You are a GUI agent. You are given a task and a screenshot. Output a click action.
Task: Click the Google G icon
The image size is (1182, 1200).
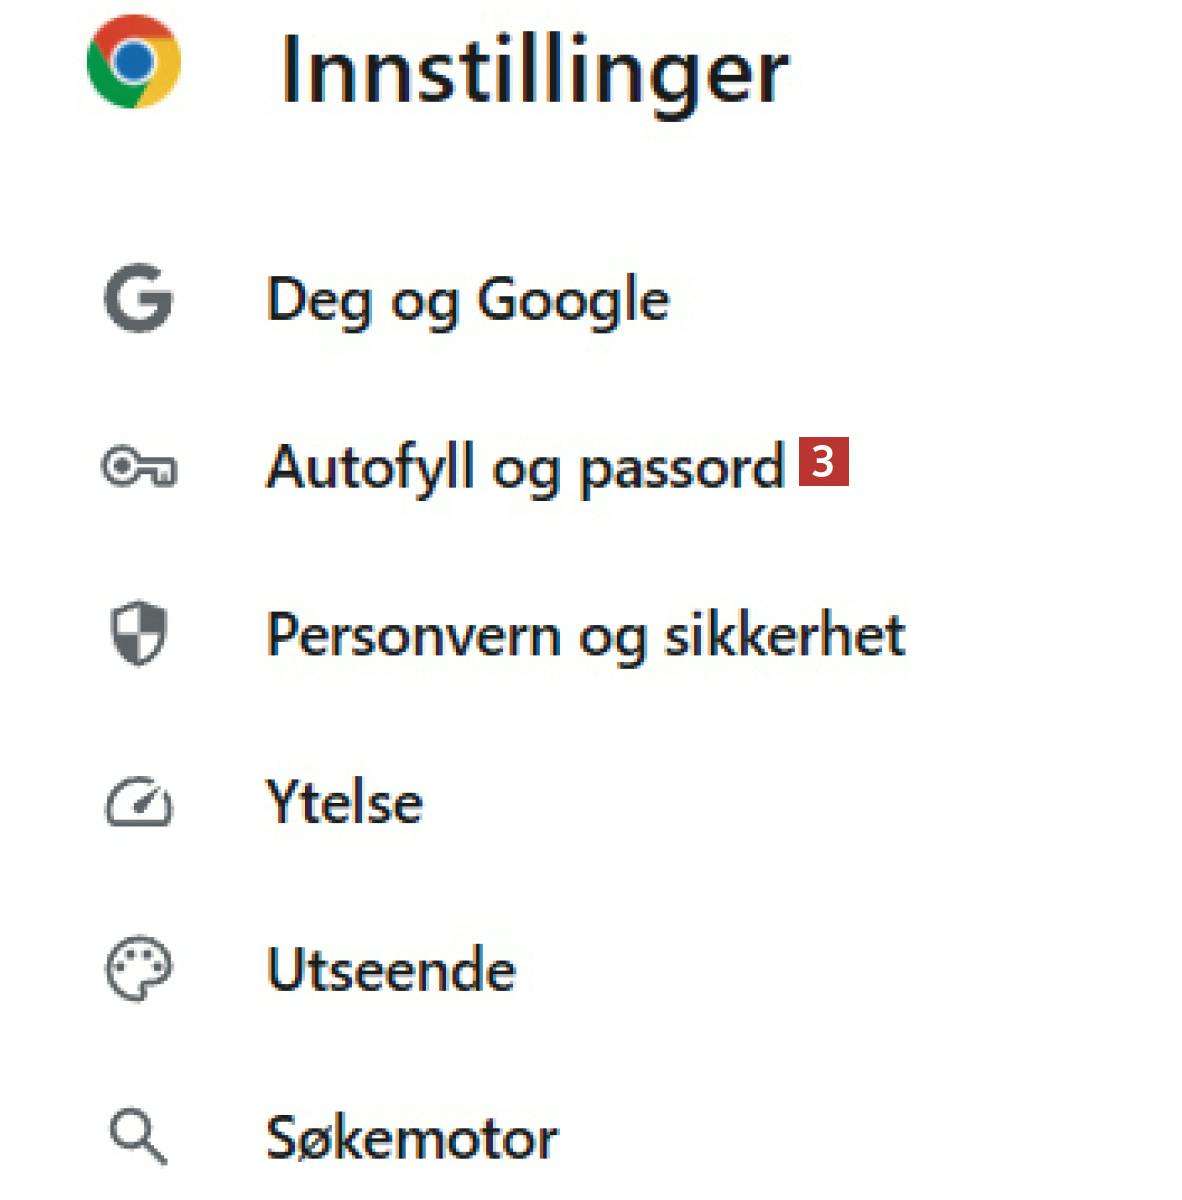coord(138,298)
